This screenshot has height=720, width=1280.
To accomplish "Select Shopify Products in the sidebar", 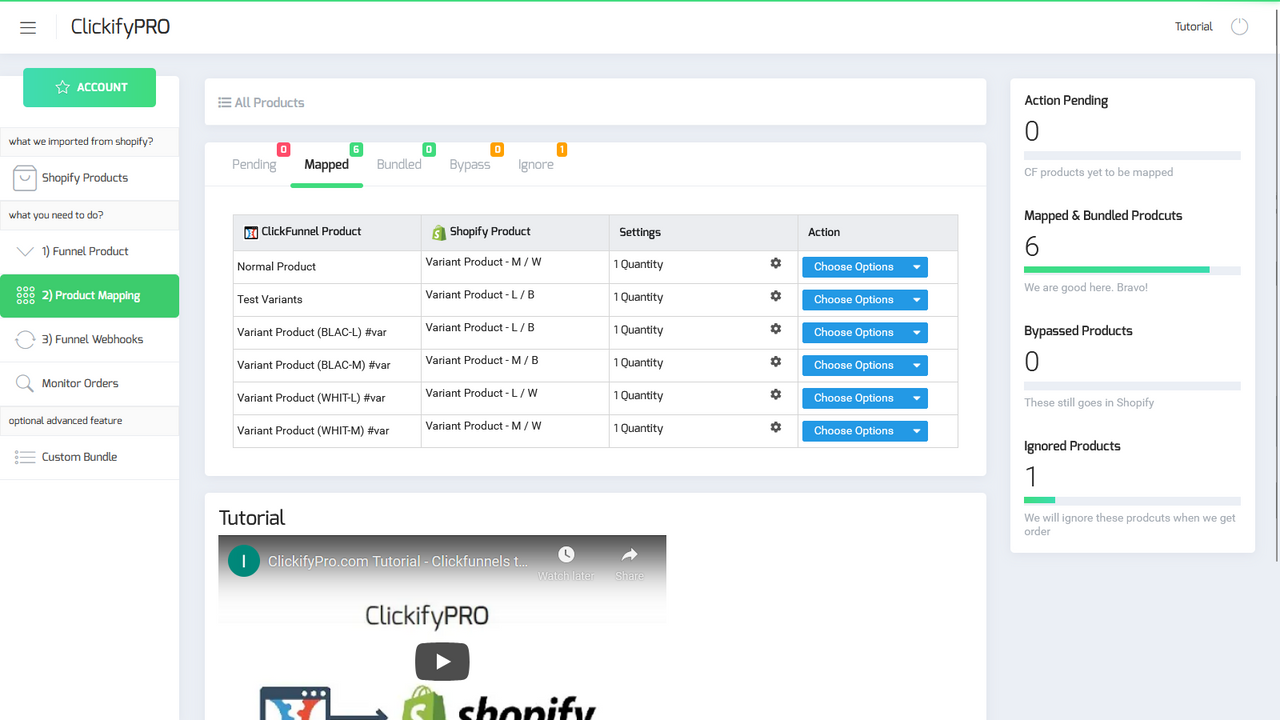I will (84, 177).
